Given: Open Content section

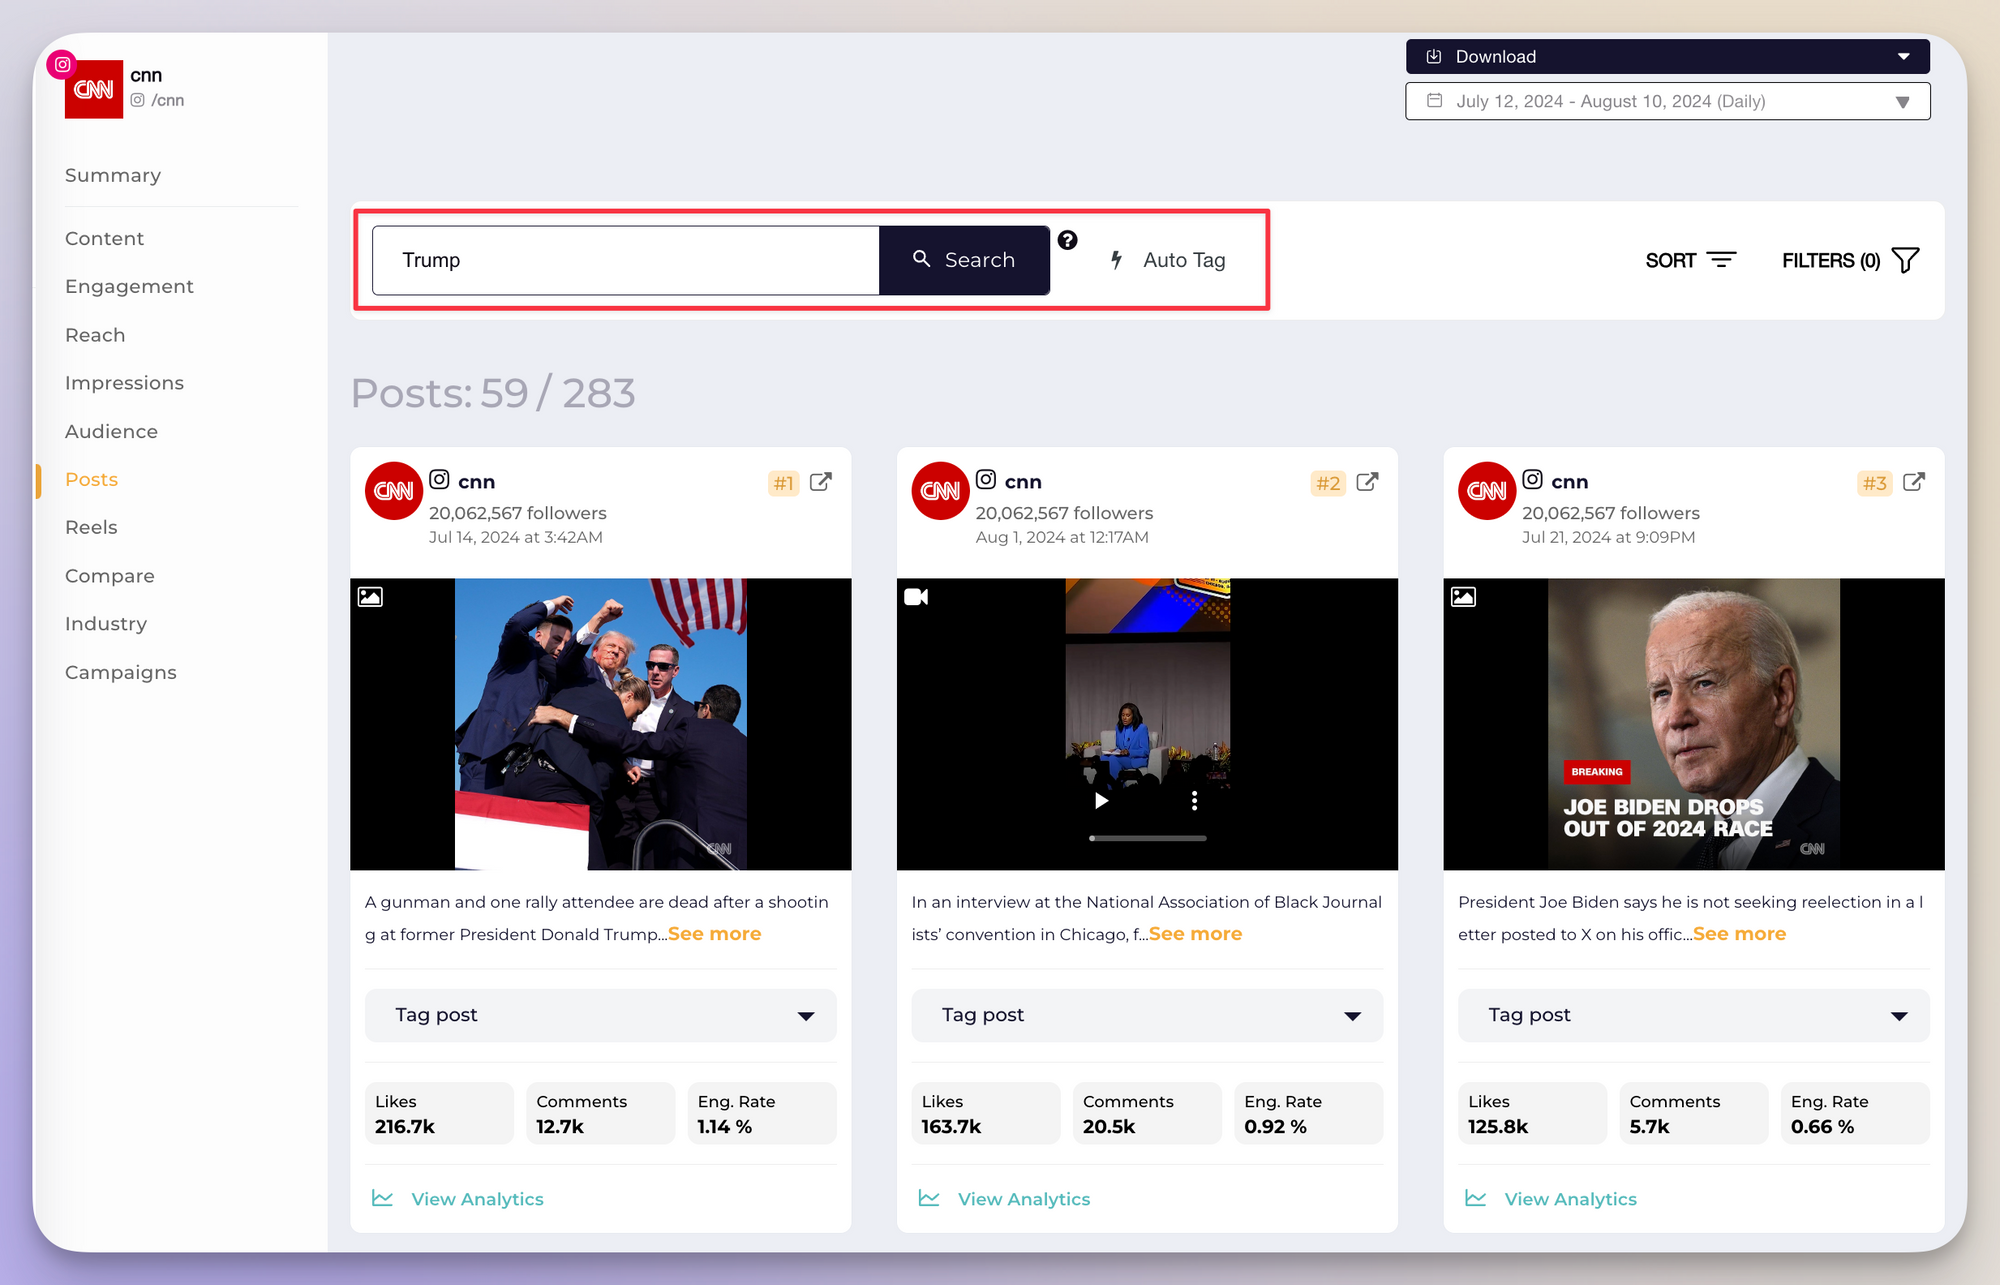Looking at the screenshot, I should pyautogui.click(x=104, y=238).
